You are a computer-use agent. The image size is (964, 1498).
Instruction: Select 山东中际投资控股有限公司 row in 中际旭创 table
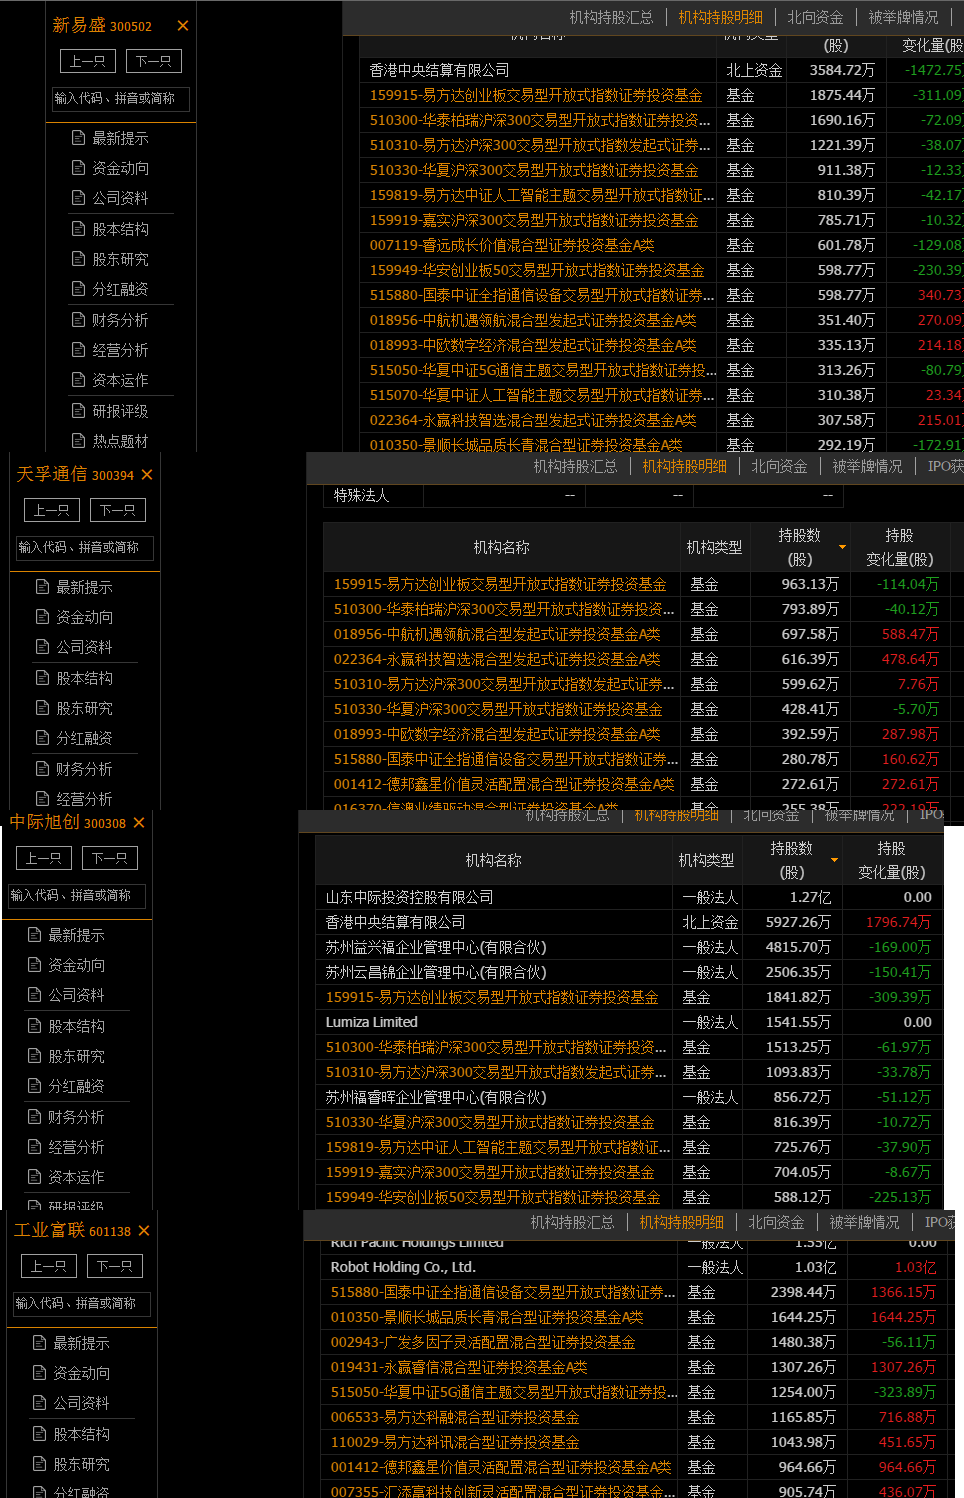tap(630, 897)
